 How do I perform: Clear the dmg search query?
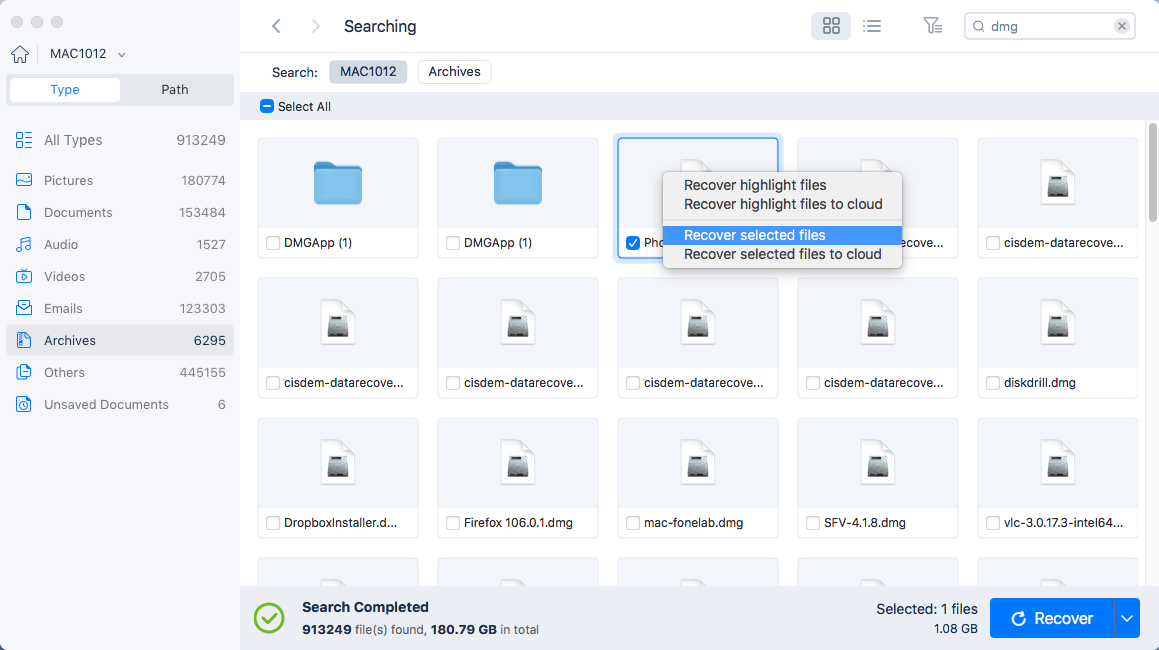pyautogui.click(x=1121, y=26)
